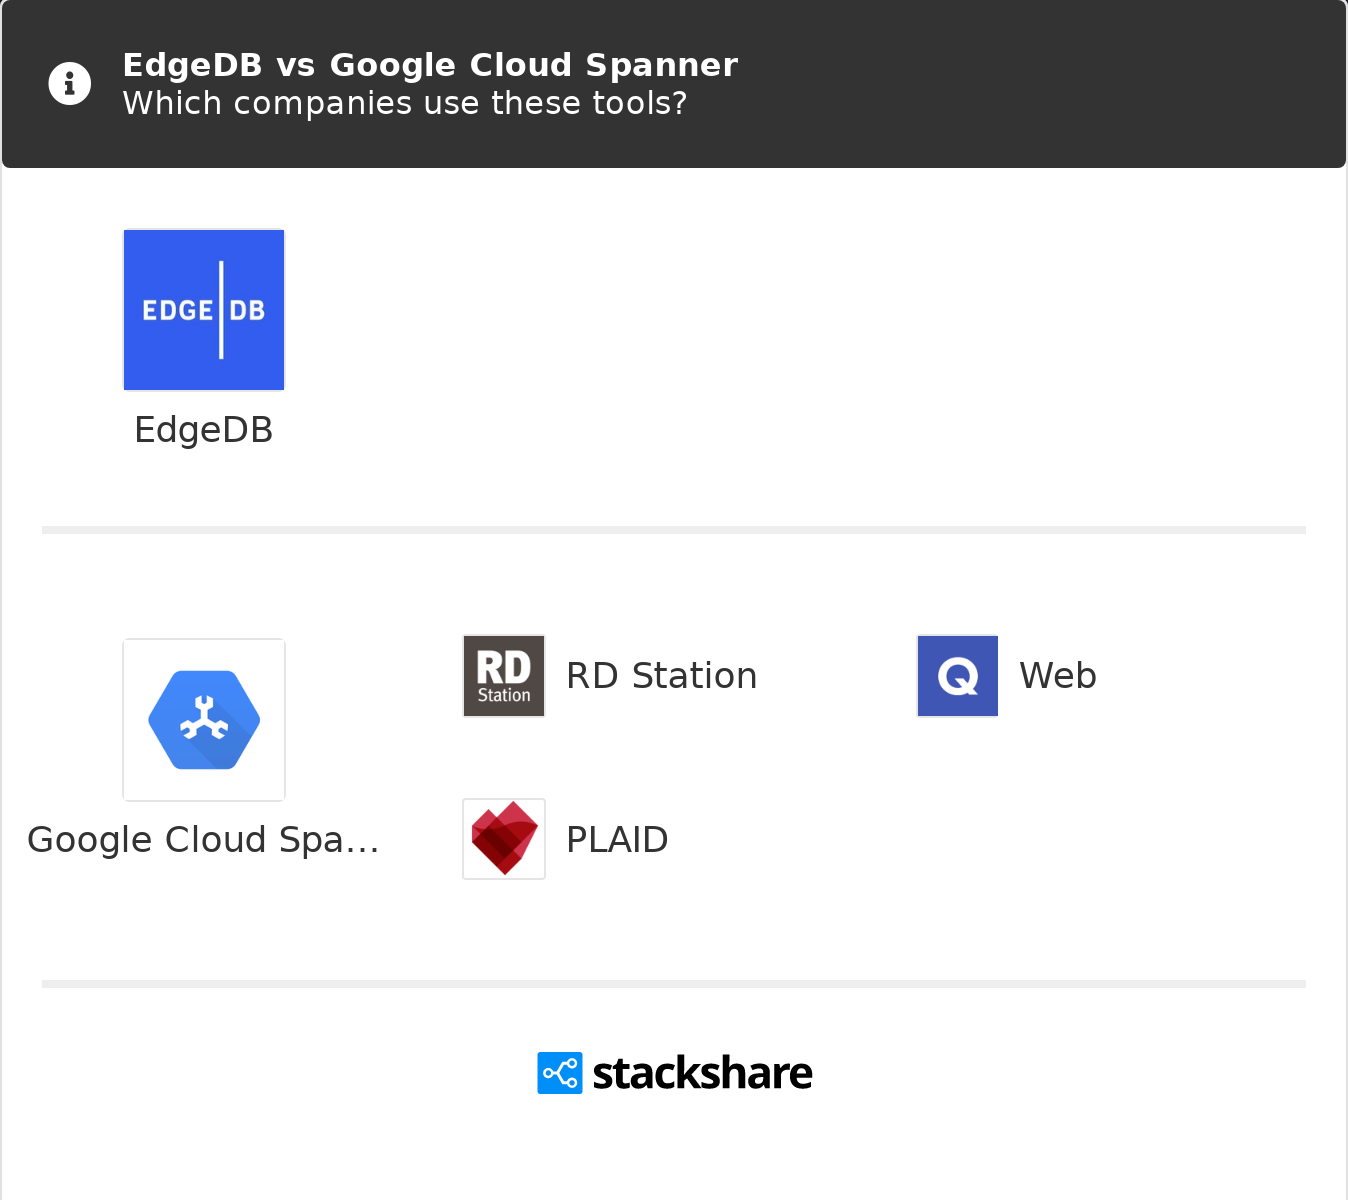Select the RD Station company logo
This screenshot has height=1200, width=1348.
tap(504, 676)
